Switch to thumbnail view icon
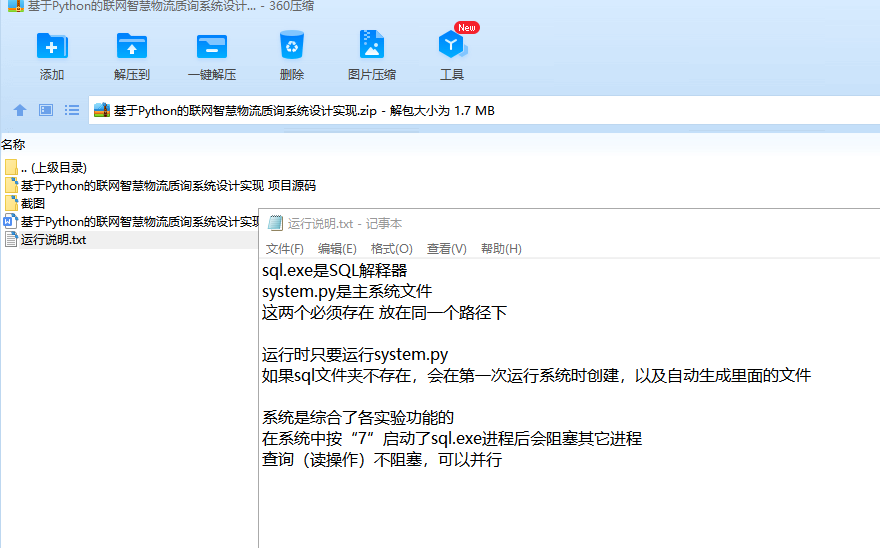This screenshot has height=548, width=880. click(46, 110)
